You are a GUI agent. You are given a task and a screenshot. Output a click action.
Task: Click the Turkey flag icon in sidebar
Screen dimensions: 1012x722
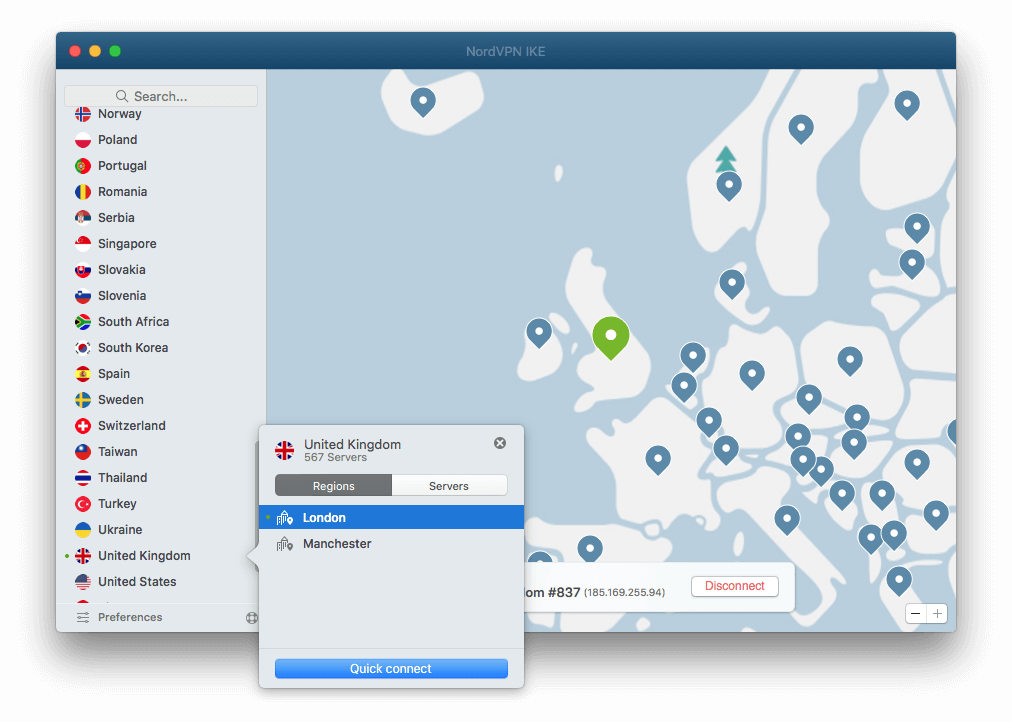click(83, 504)
